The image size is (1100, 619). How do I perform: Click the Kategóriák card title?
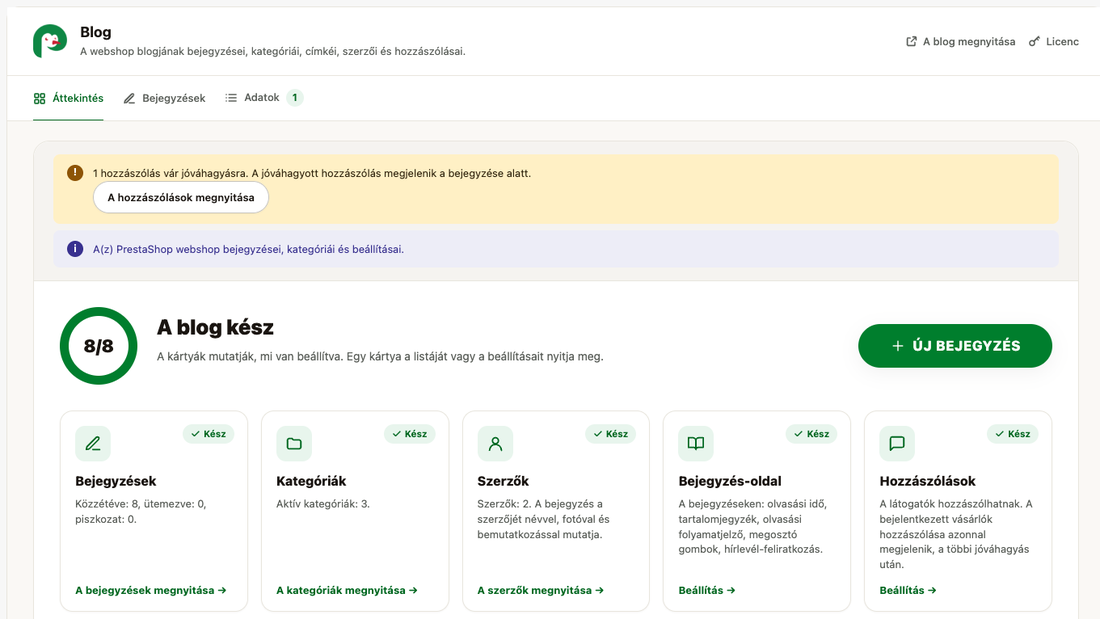(311, 481)
